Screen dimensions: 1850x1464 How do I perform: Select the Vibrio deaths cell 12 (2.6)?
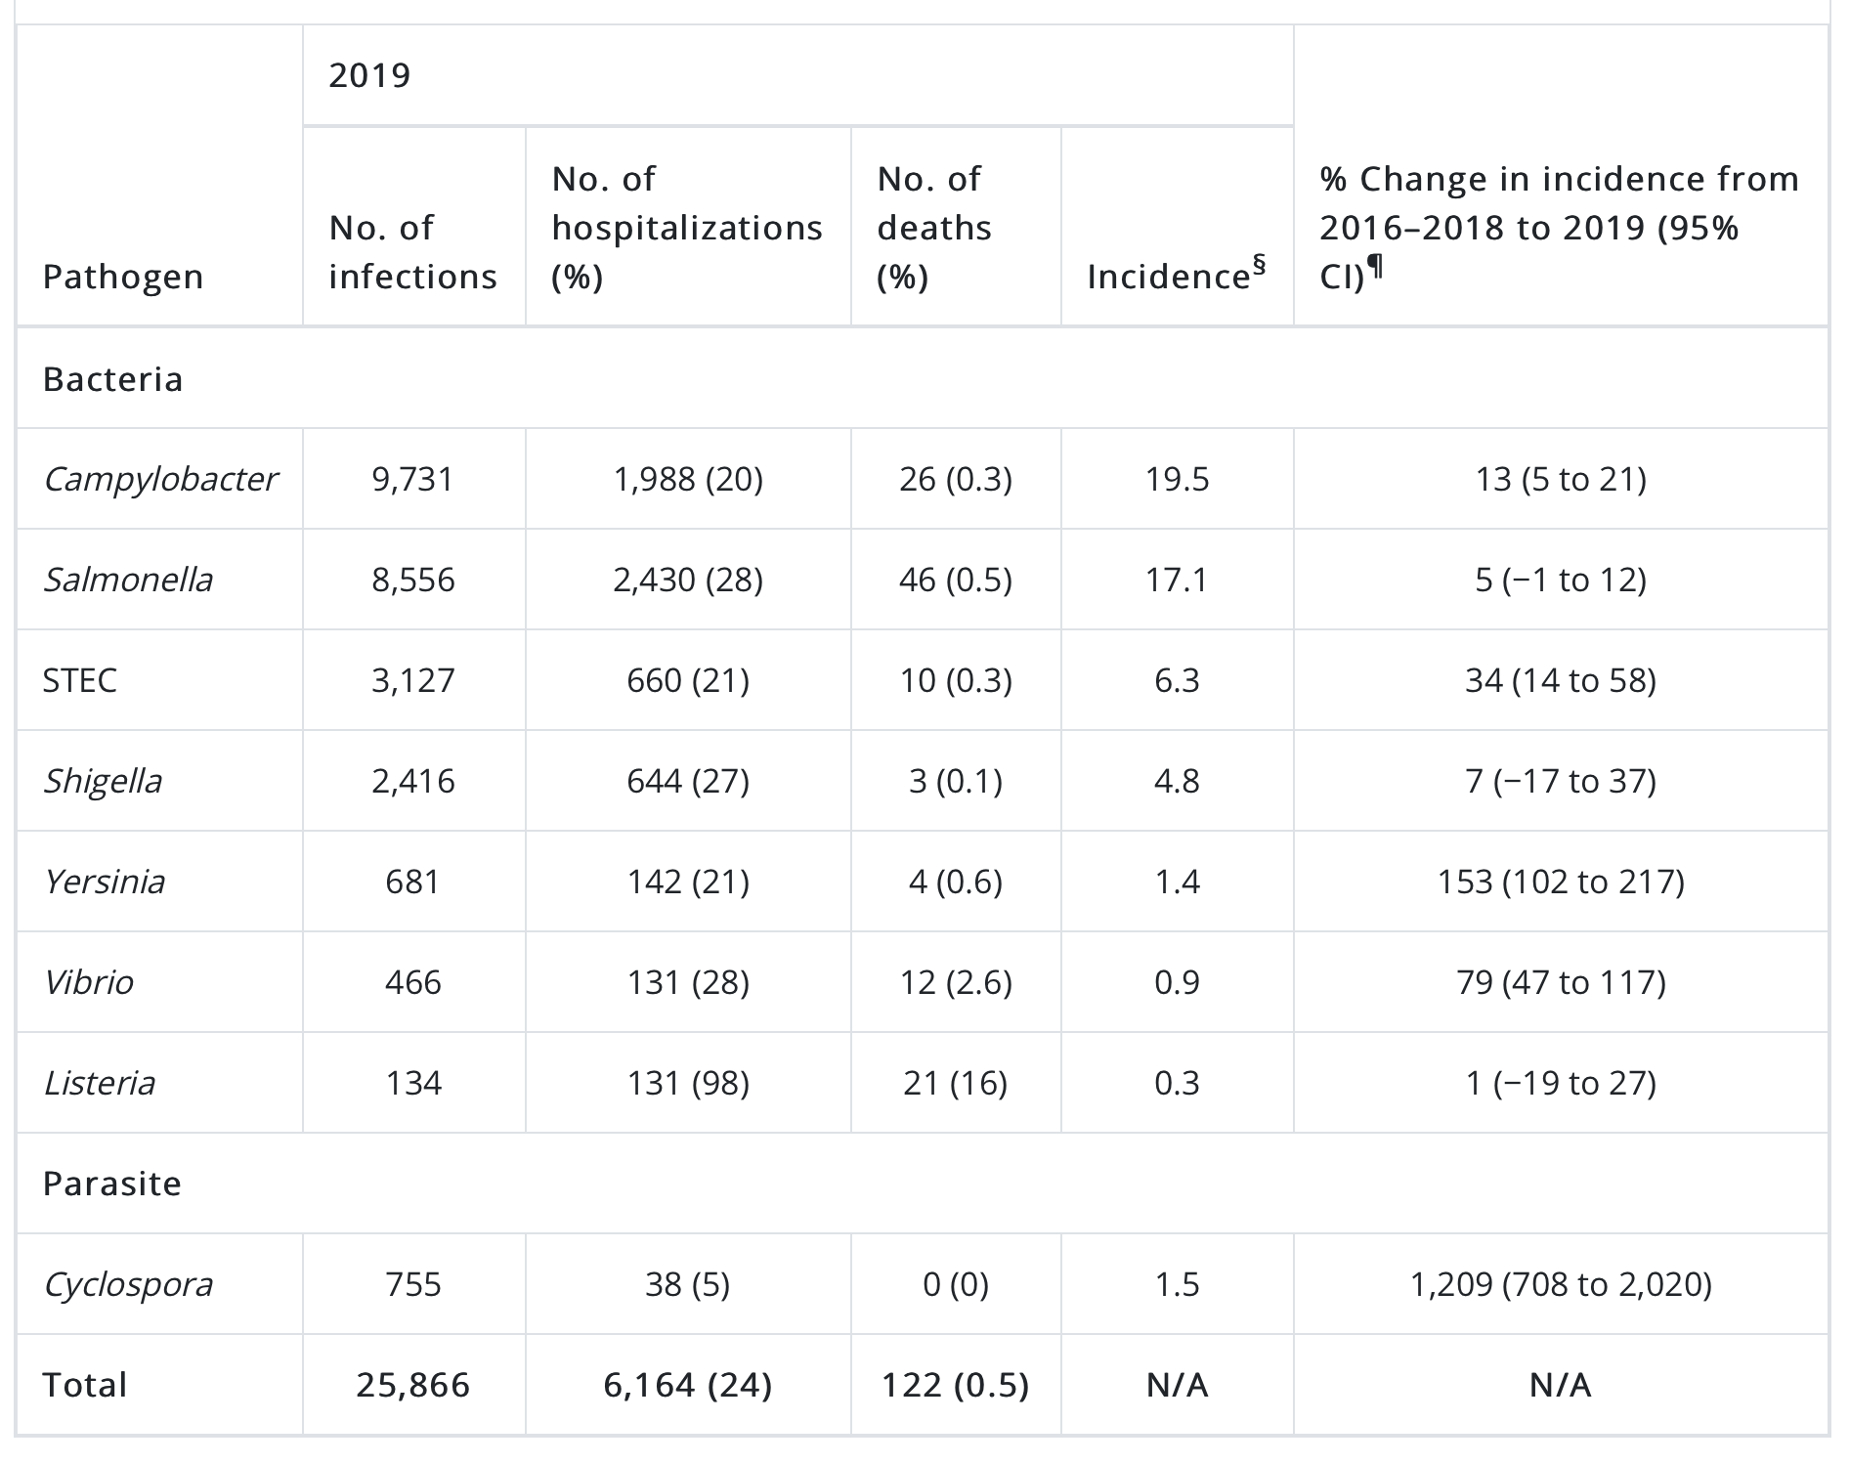(956, 982)
